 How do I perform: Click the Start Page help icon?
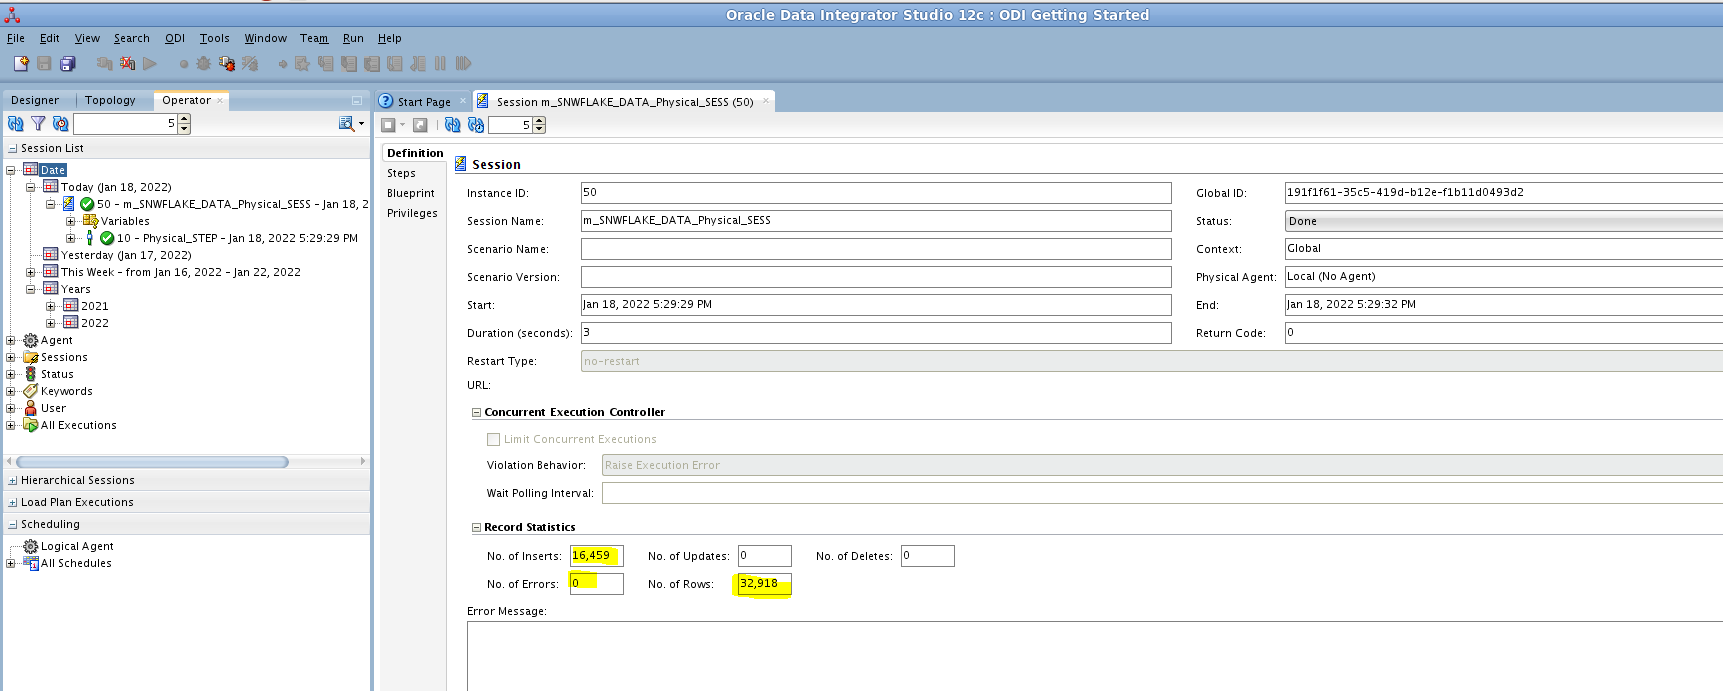(x=386, y=101)
